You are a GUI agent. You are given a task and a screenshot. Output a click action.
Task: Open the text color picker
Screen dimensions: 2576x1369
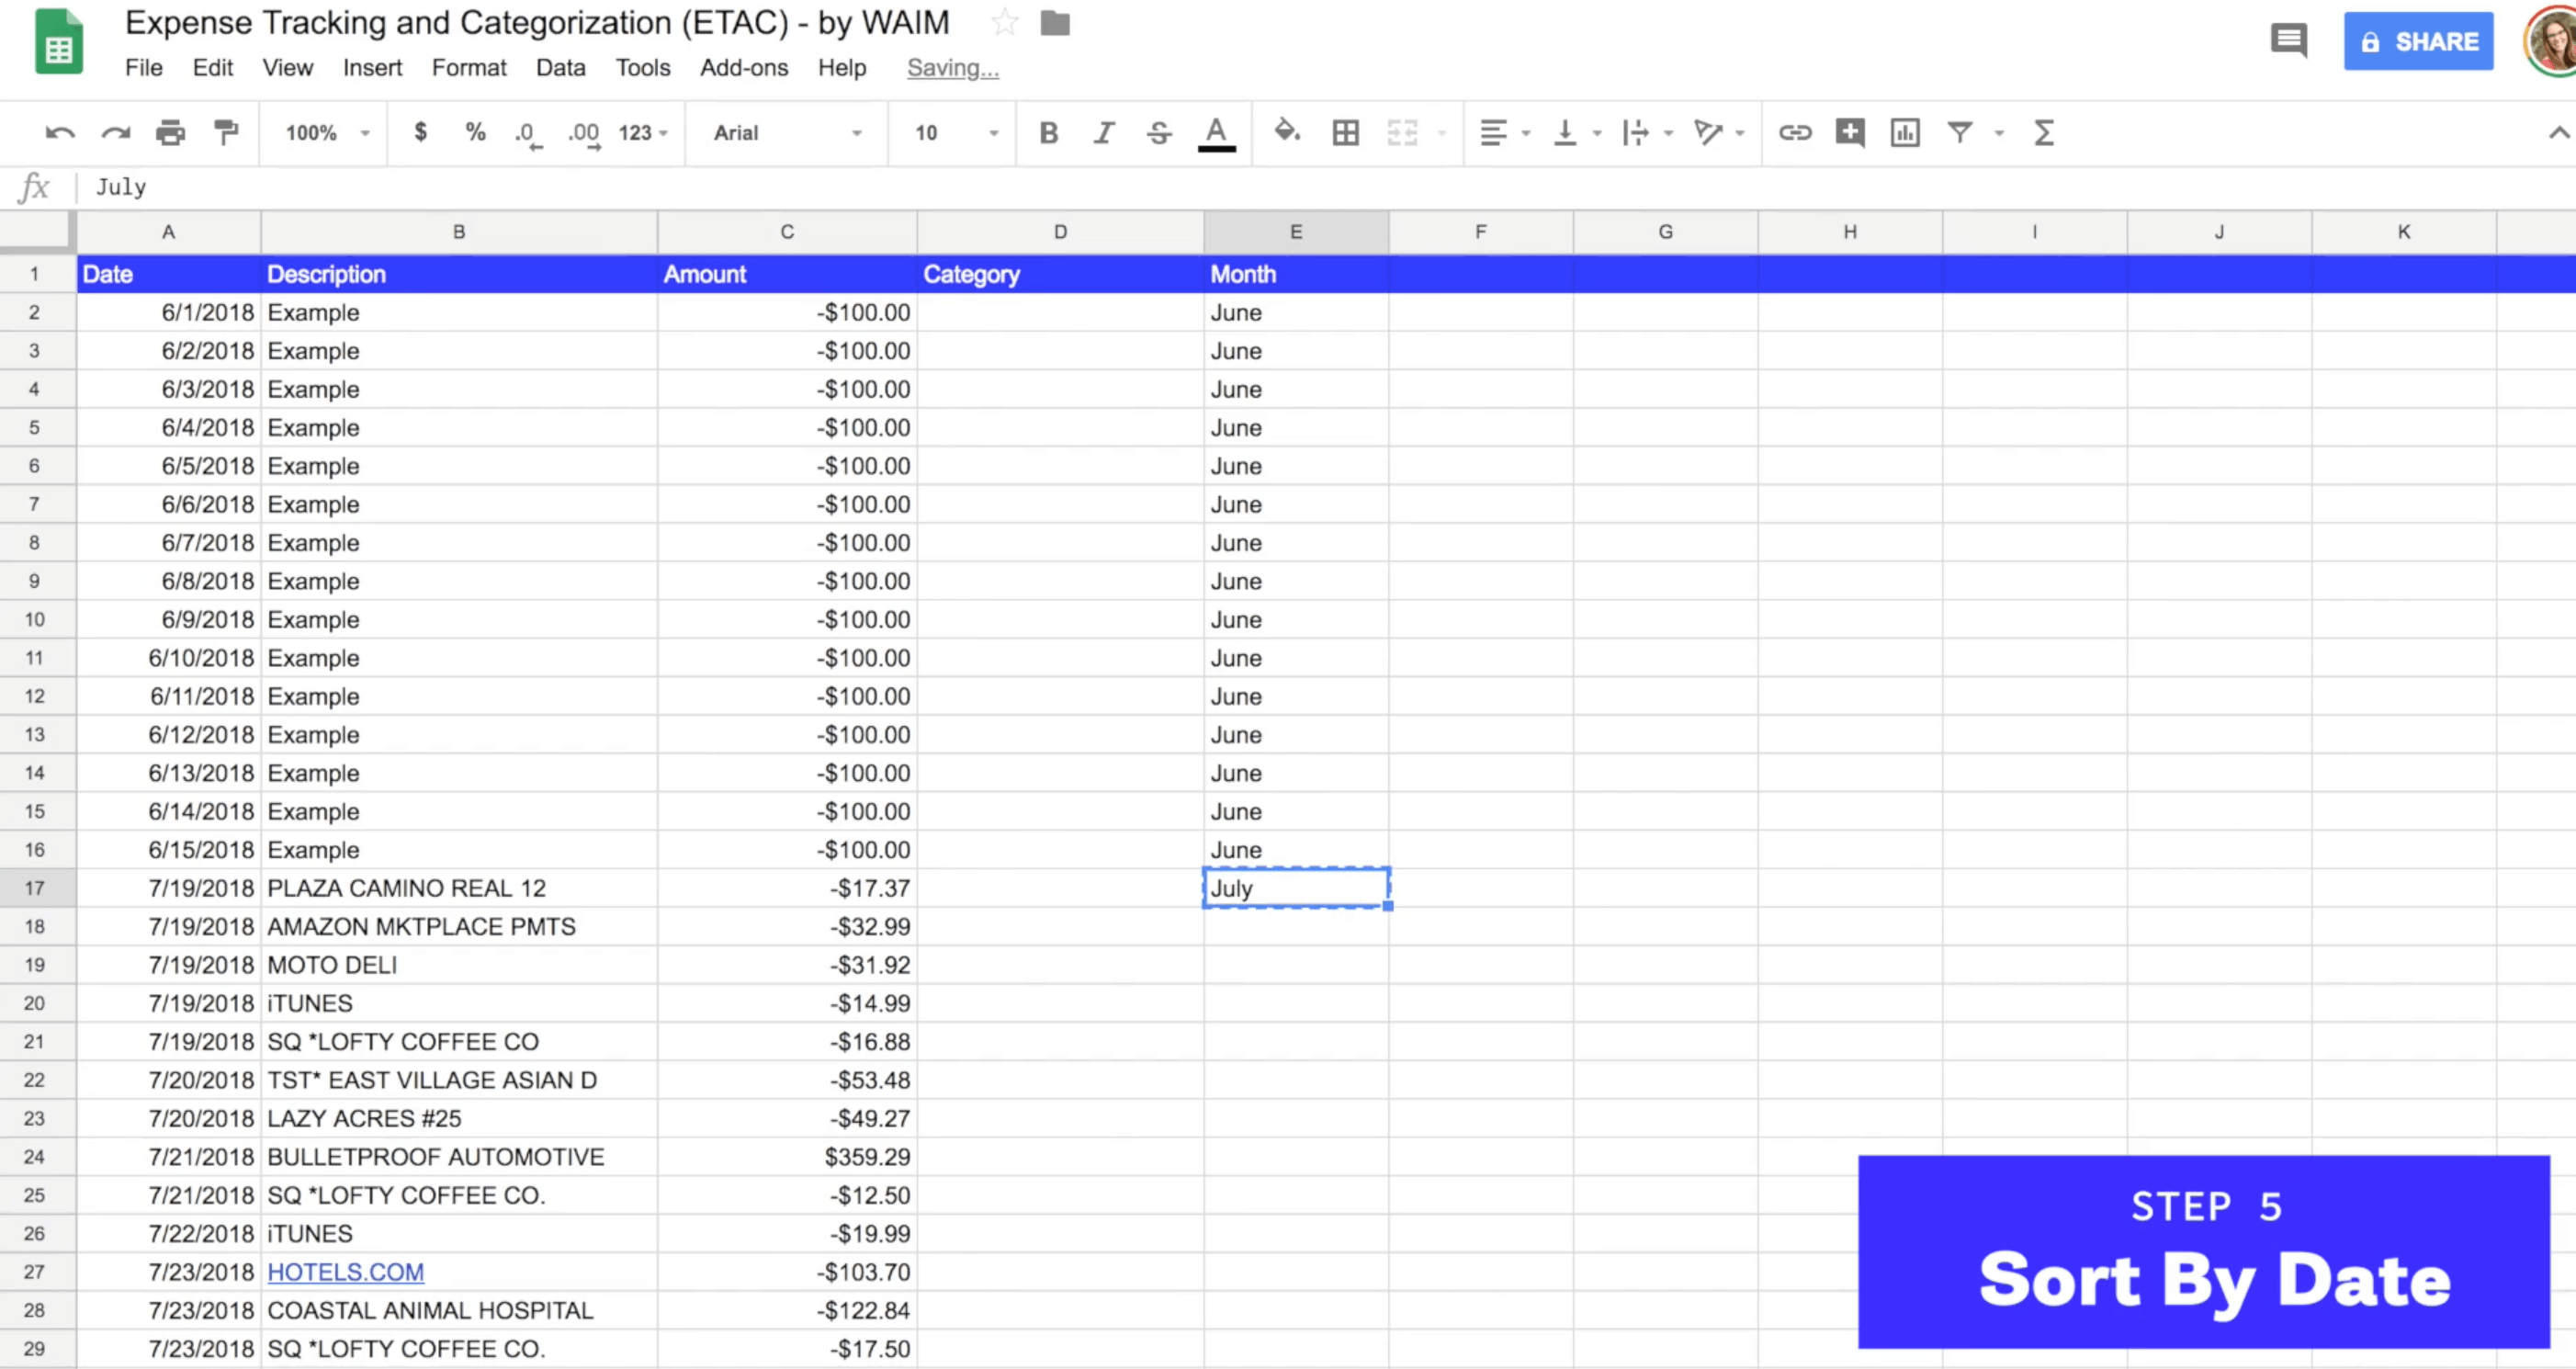pyautogui.click(x=1216, y=133)
